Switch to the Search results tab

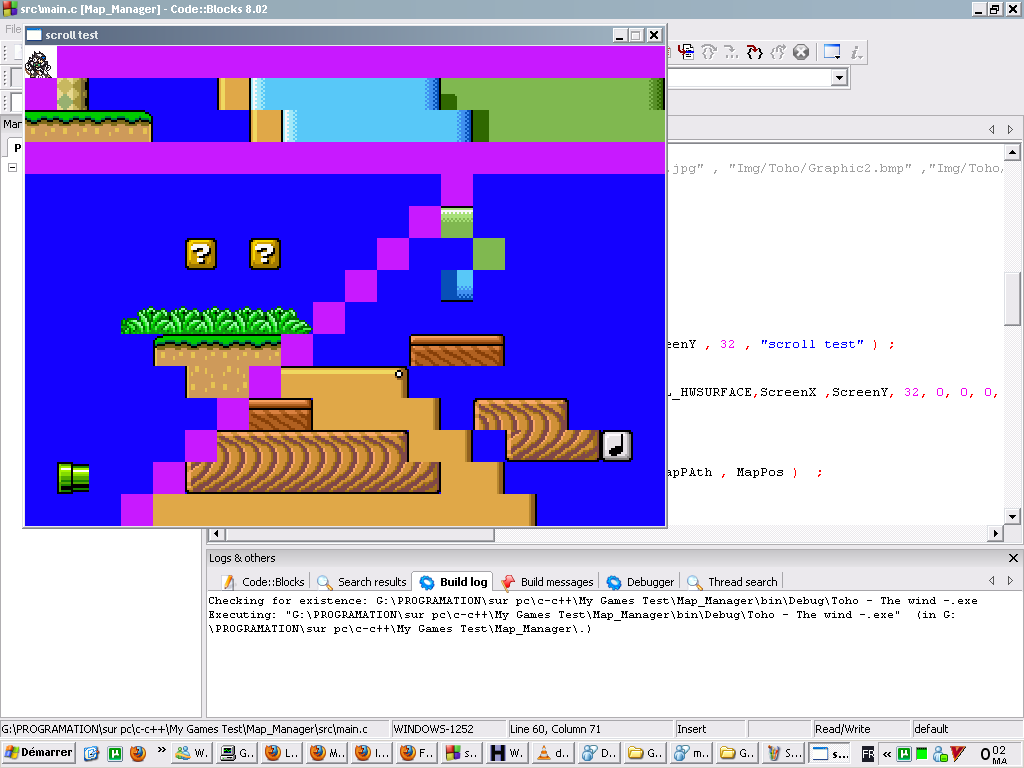pos(362,582)
